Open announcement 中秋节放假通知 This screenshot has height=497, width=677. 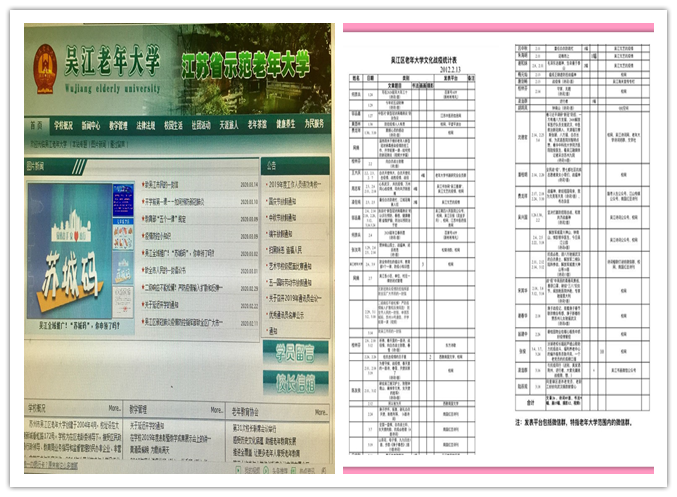click(x=282, y=218)
